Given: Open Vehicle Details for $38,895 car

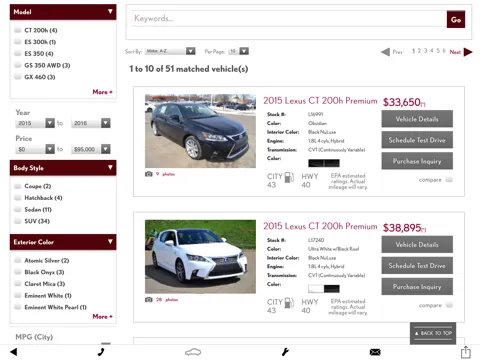Looking at the screenshot, I should [417, 245].
